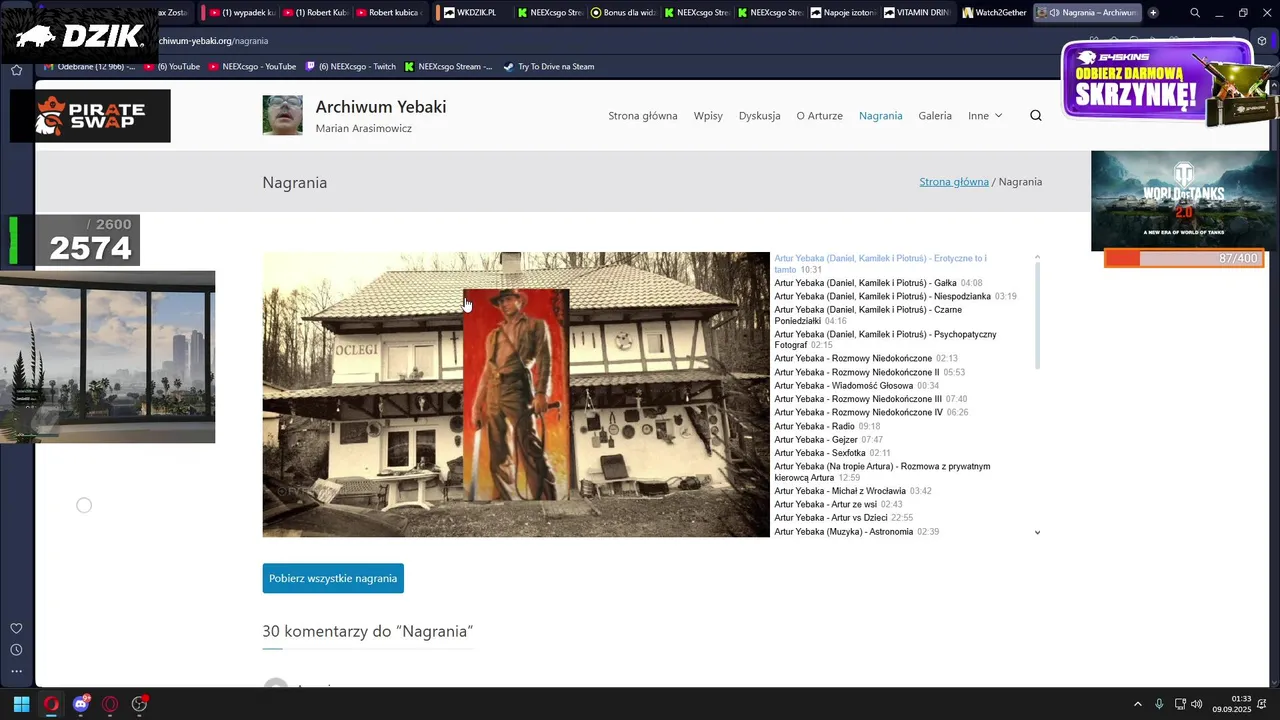Play 'Artur Yebaka - Radio' 09:18
The width and height of the screenshot is (1280, 720).
tap(827, 426)
